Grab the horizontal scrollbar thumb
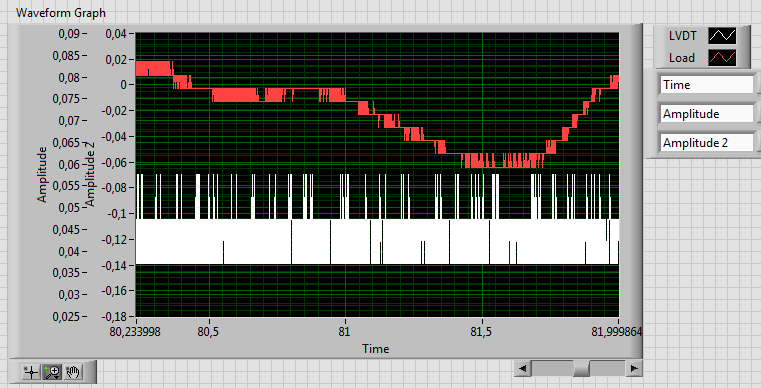This screenshot has width=761, height=388. coord(581,369)
